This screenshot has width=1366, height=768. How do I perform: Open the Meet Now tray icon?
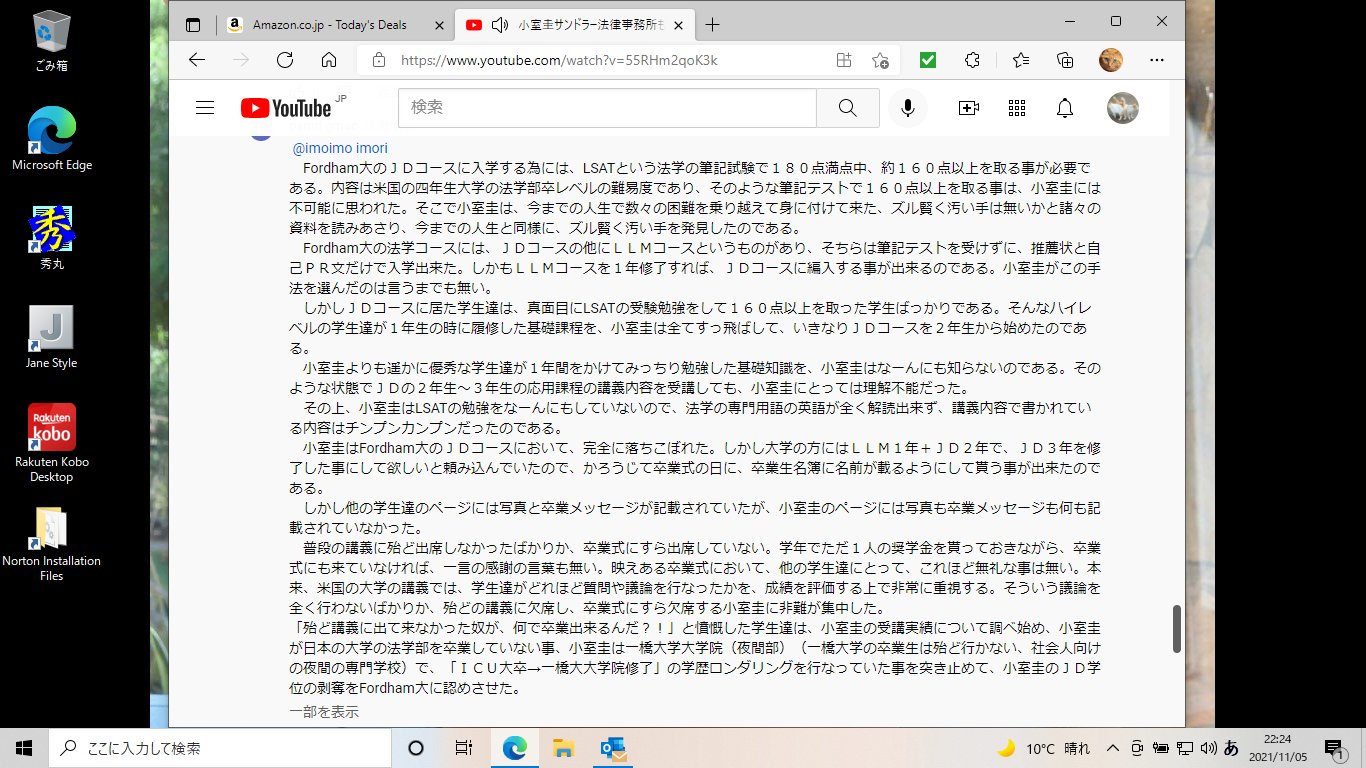pos(1138,748)
